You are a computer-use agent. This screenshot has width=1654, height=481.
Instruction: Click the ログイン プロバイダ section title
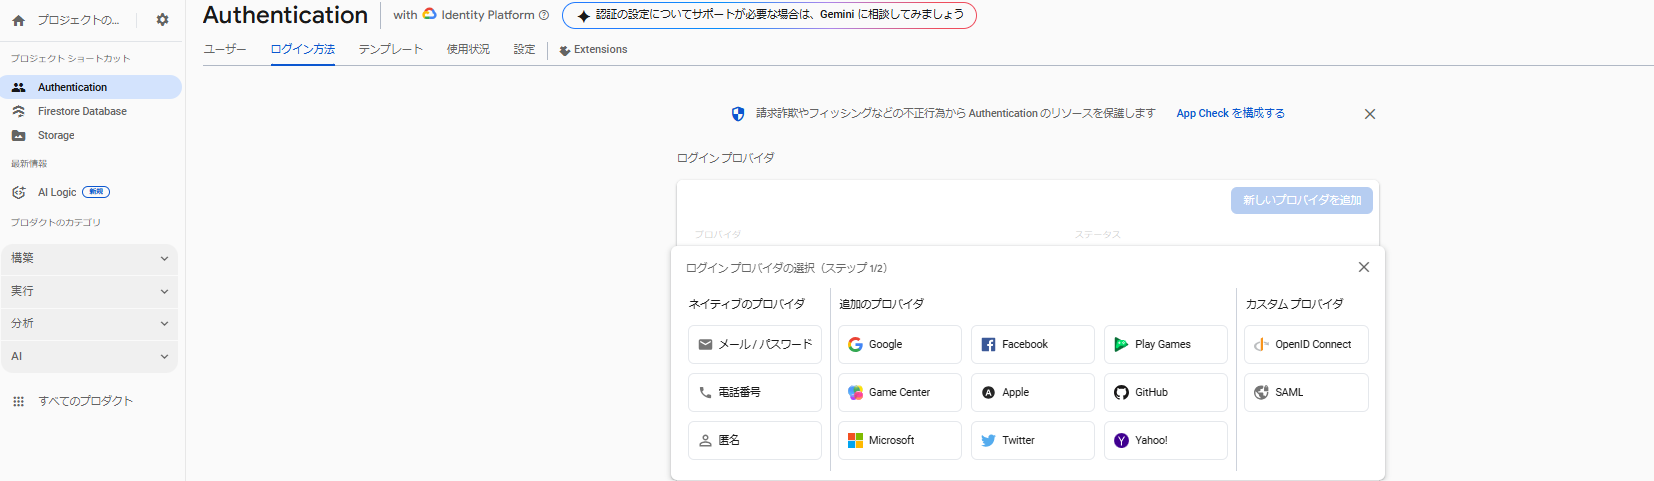coord(725,158)
